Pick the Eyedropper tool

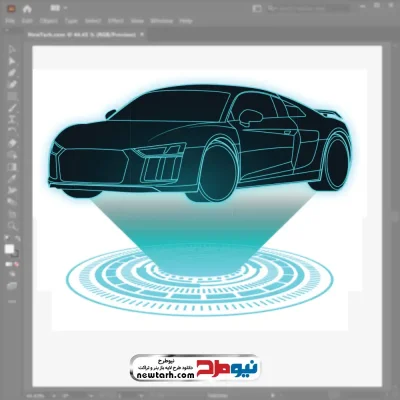tap(12, 178)
